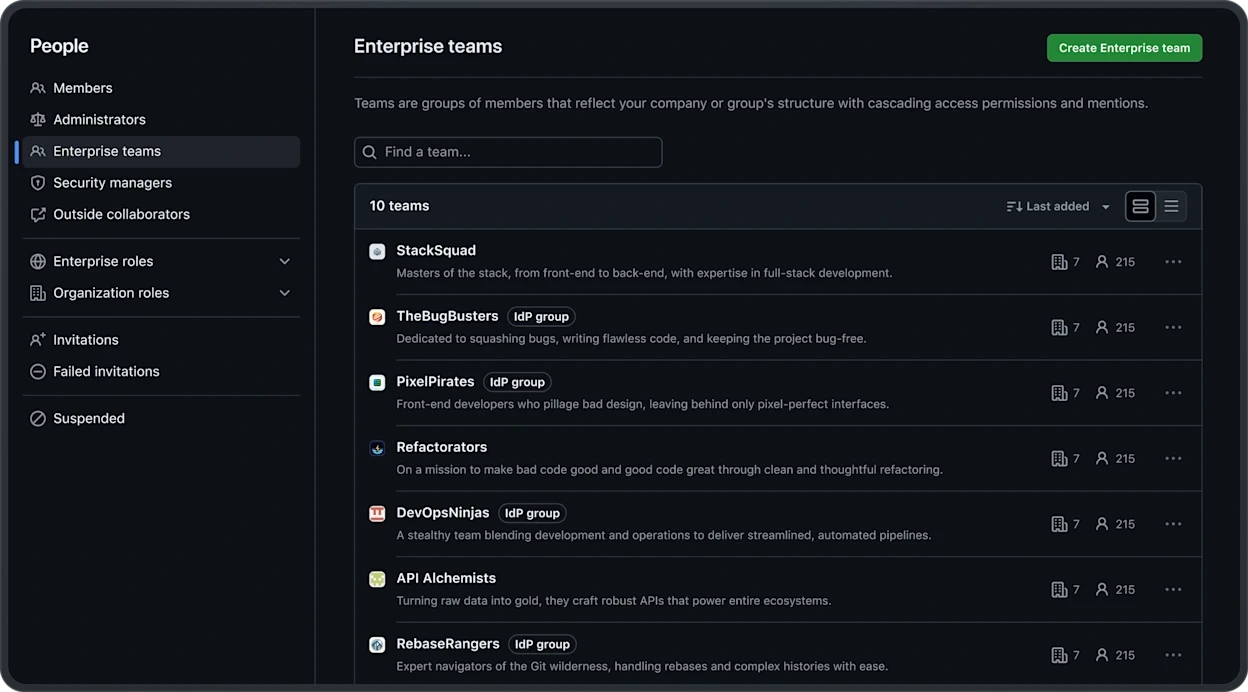Viewport: 1248px width, 692px height.
Task: Open Invitations in the sidebar
Action: 161,340
